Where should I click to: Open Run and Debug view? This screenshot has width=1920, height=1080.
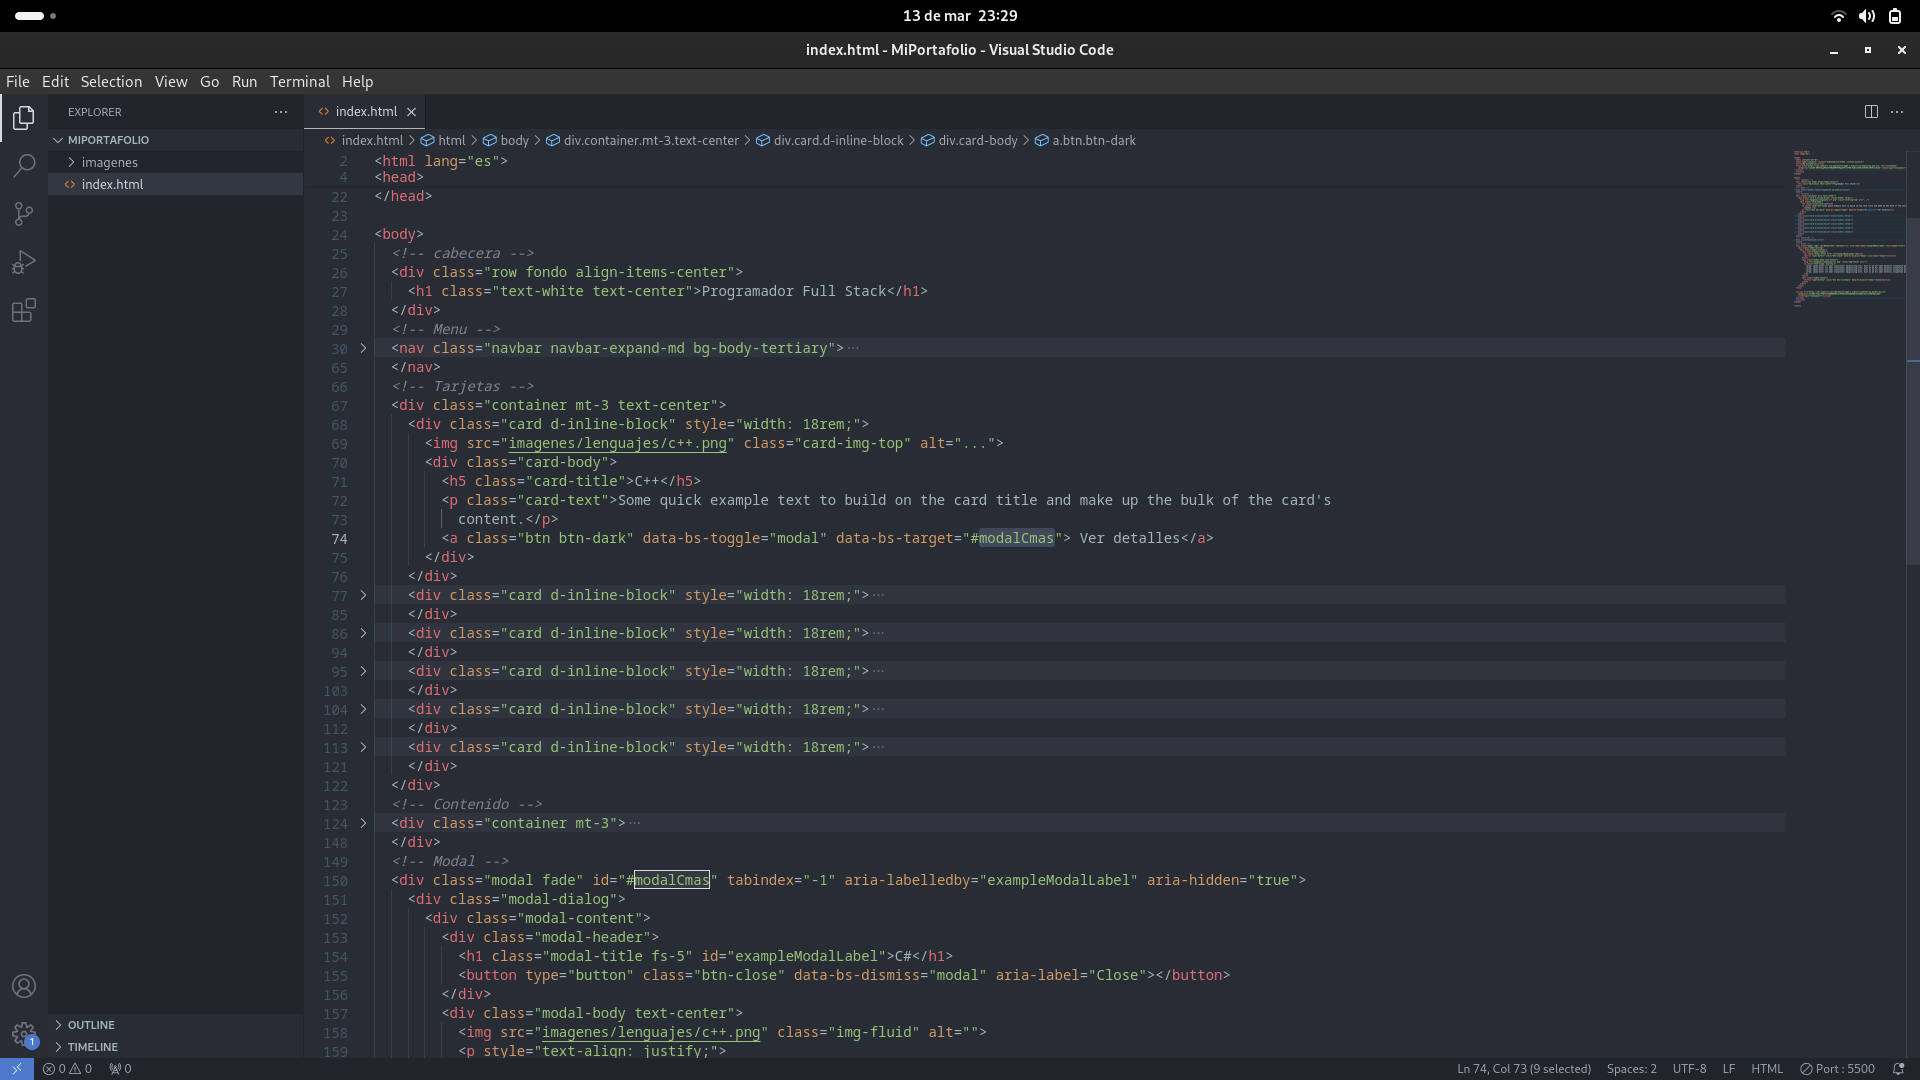(x=24, y=262)
